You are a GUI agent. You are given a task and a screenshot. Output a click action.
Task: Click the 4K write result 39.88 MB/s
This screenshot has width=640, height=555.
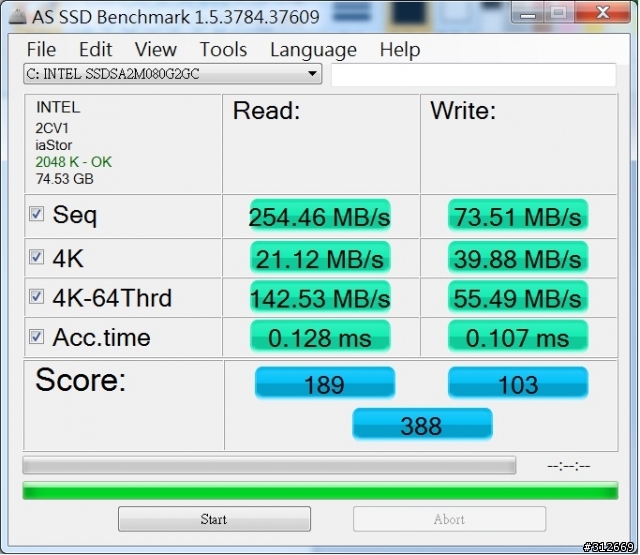tap(518, 258)
